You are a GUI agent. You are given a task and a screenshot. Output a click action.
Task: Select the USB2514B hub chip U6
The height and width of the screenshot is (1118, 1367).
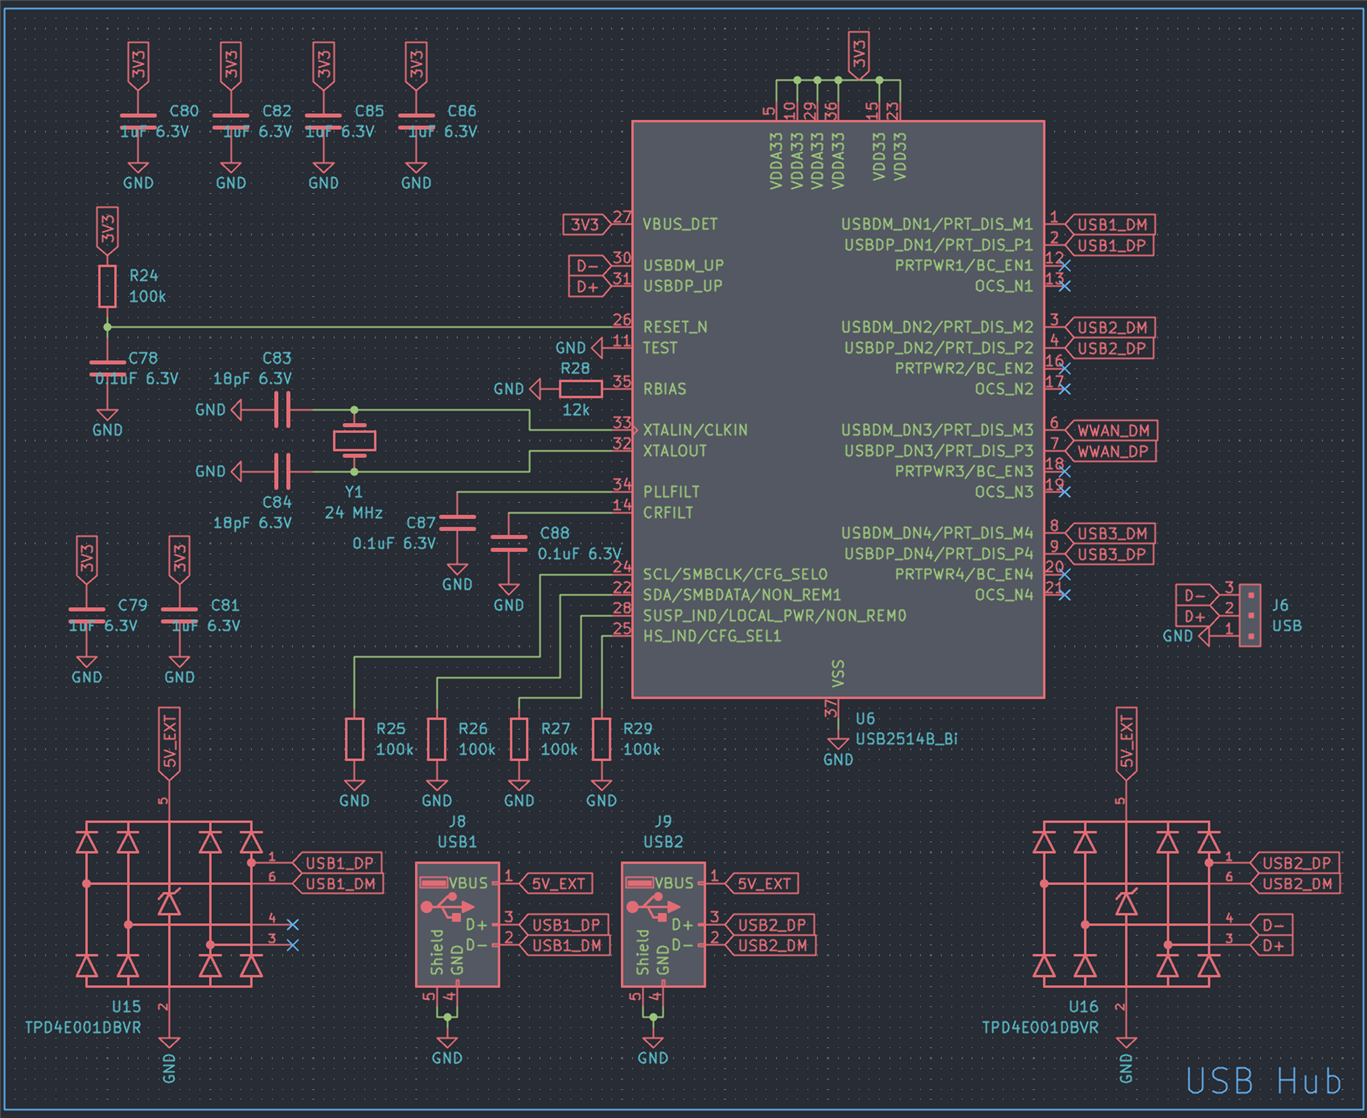(x=838, y=409)
